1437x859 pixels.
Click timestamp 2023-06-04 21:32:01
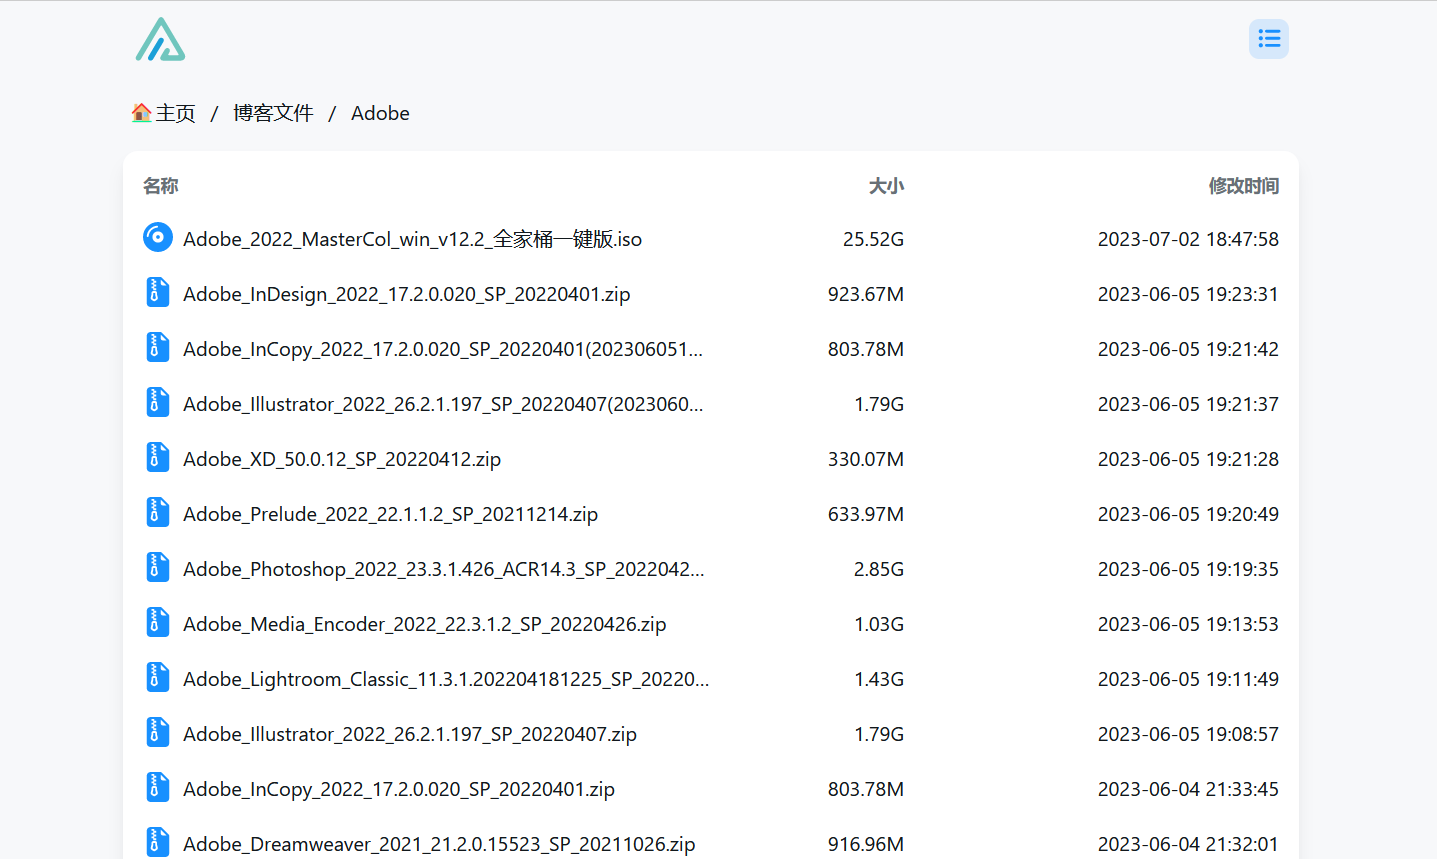[1188, 844]
